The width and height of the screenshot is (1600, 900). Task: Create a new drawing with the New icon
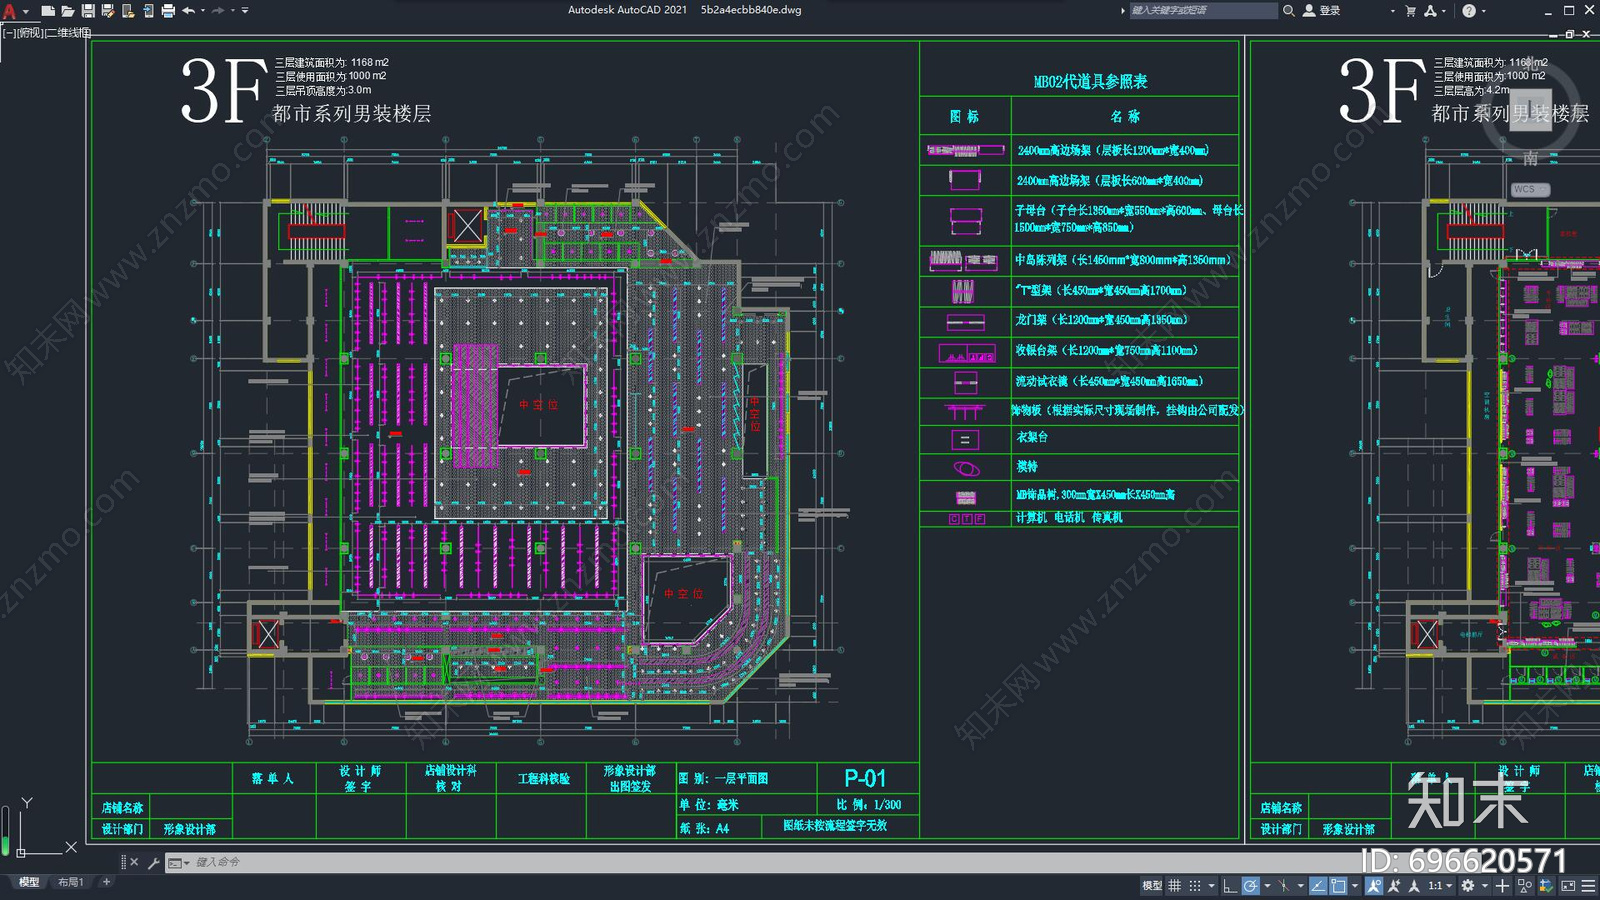point(47,11)
